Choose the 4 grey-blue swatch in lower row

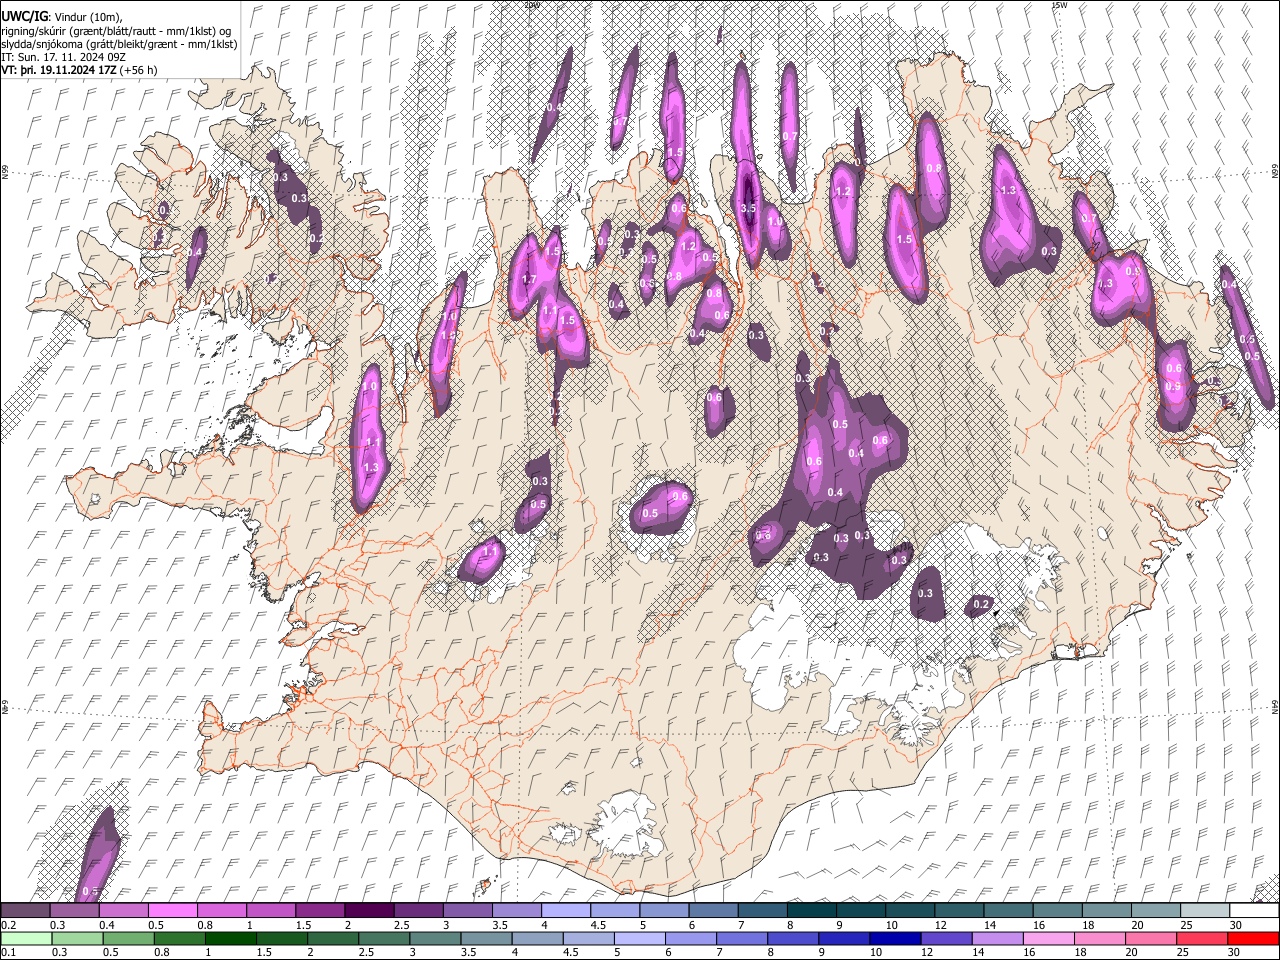click(x=537, y=938)
